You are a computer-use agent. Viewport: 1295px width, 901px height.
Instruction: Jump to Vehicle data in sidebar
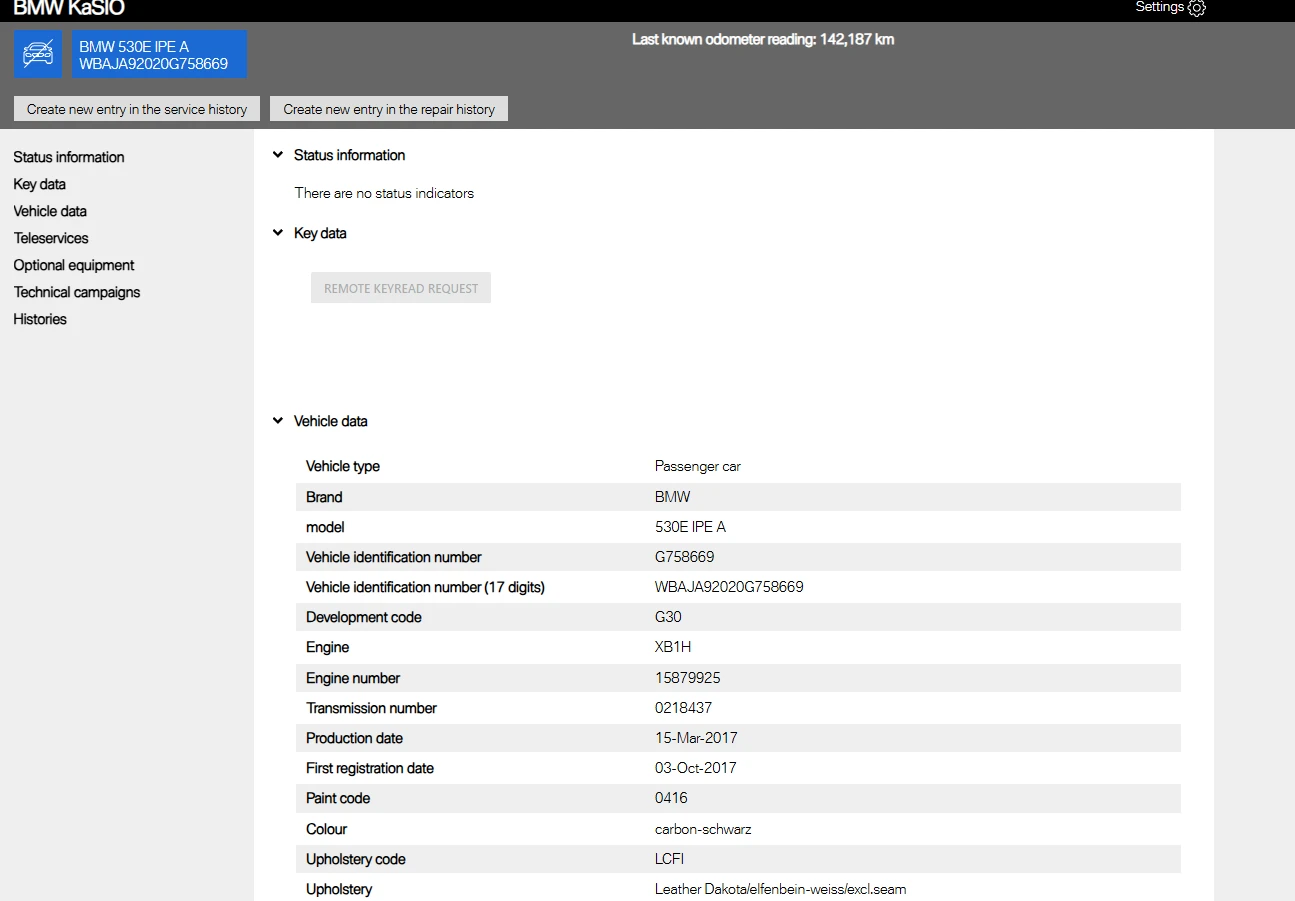tap(50, 211)
